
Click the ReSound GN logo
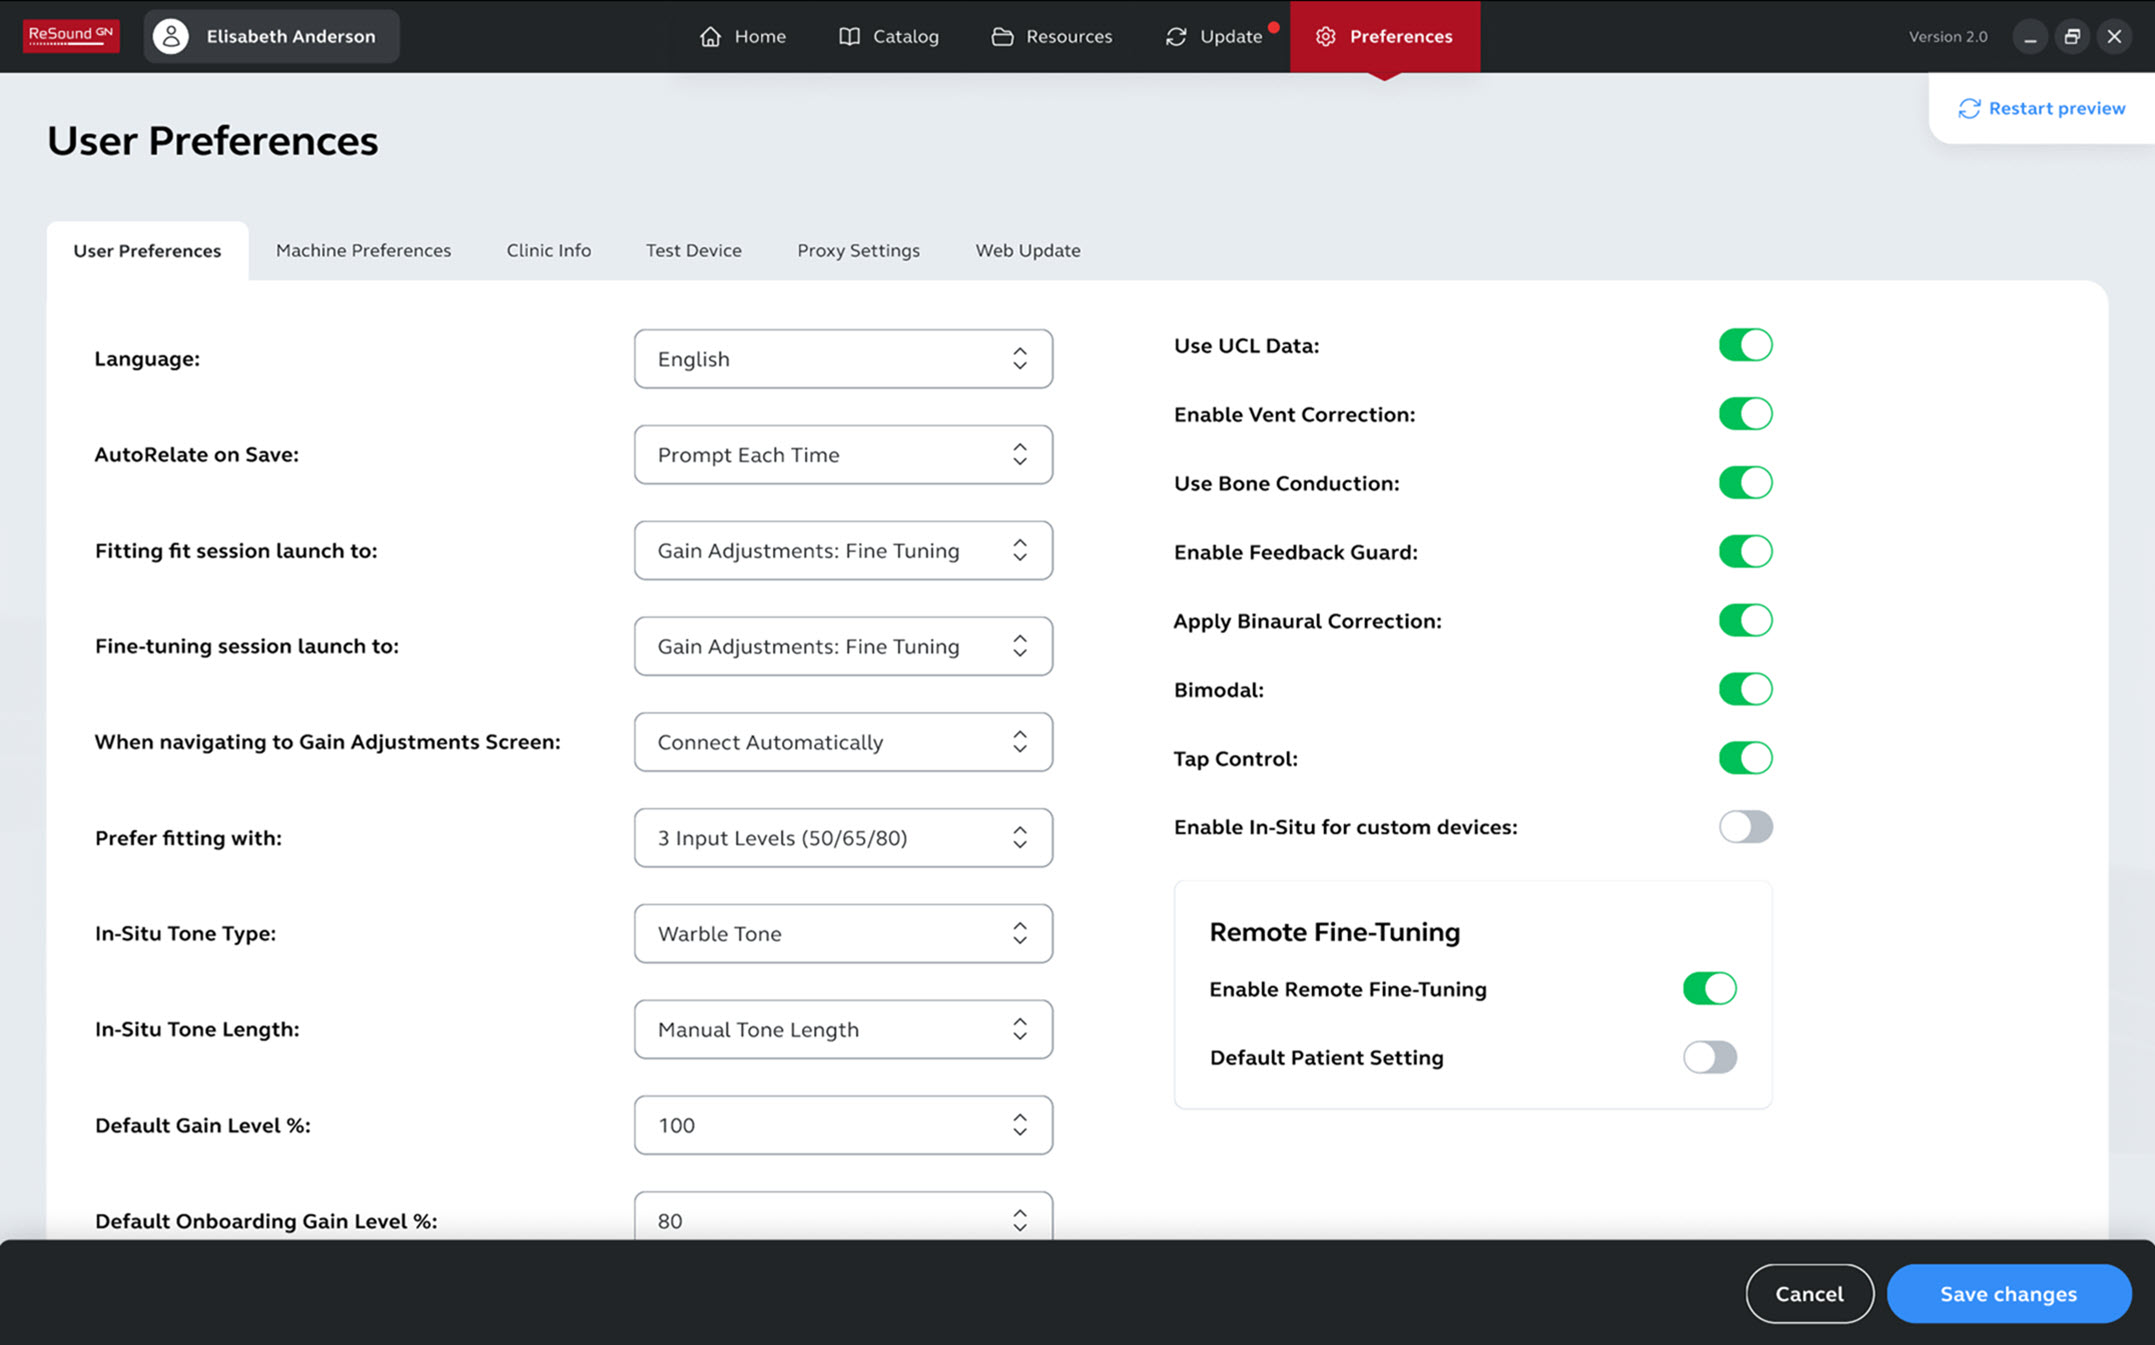[x=71, y=36]
